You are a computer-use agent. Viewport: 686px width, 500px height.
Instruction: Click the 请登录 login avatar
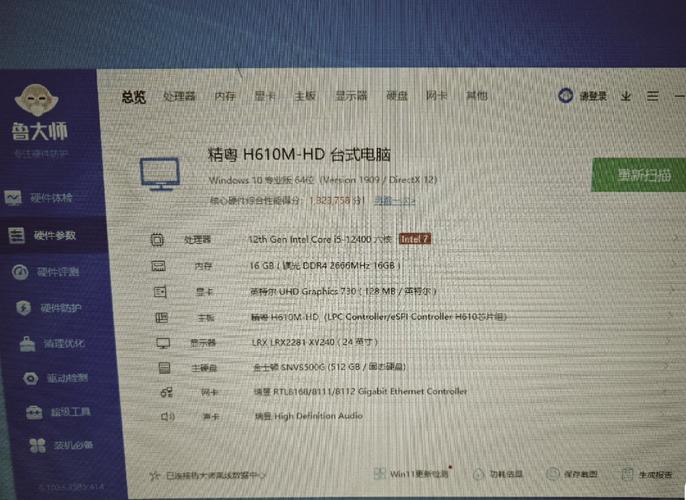click(565, 95)
